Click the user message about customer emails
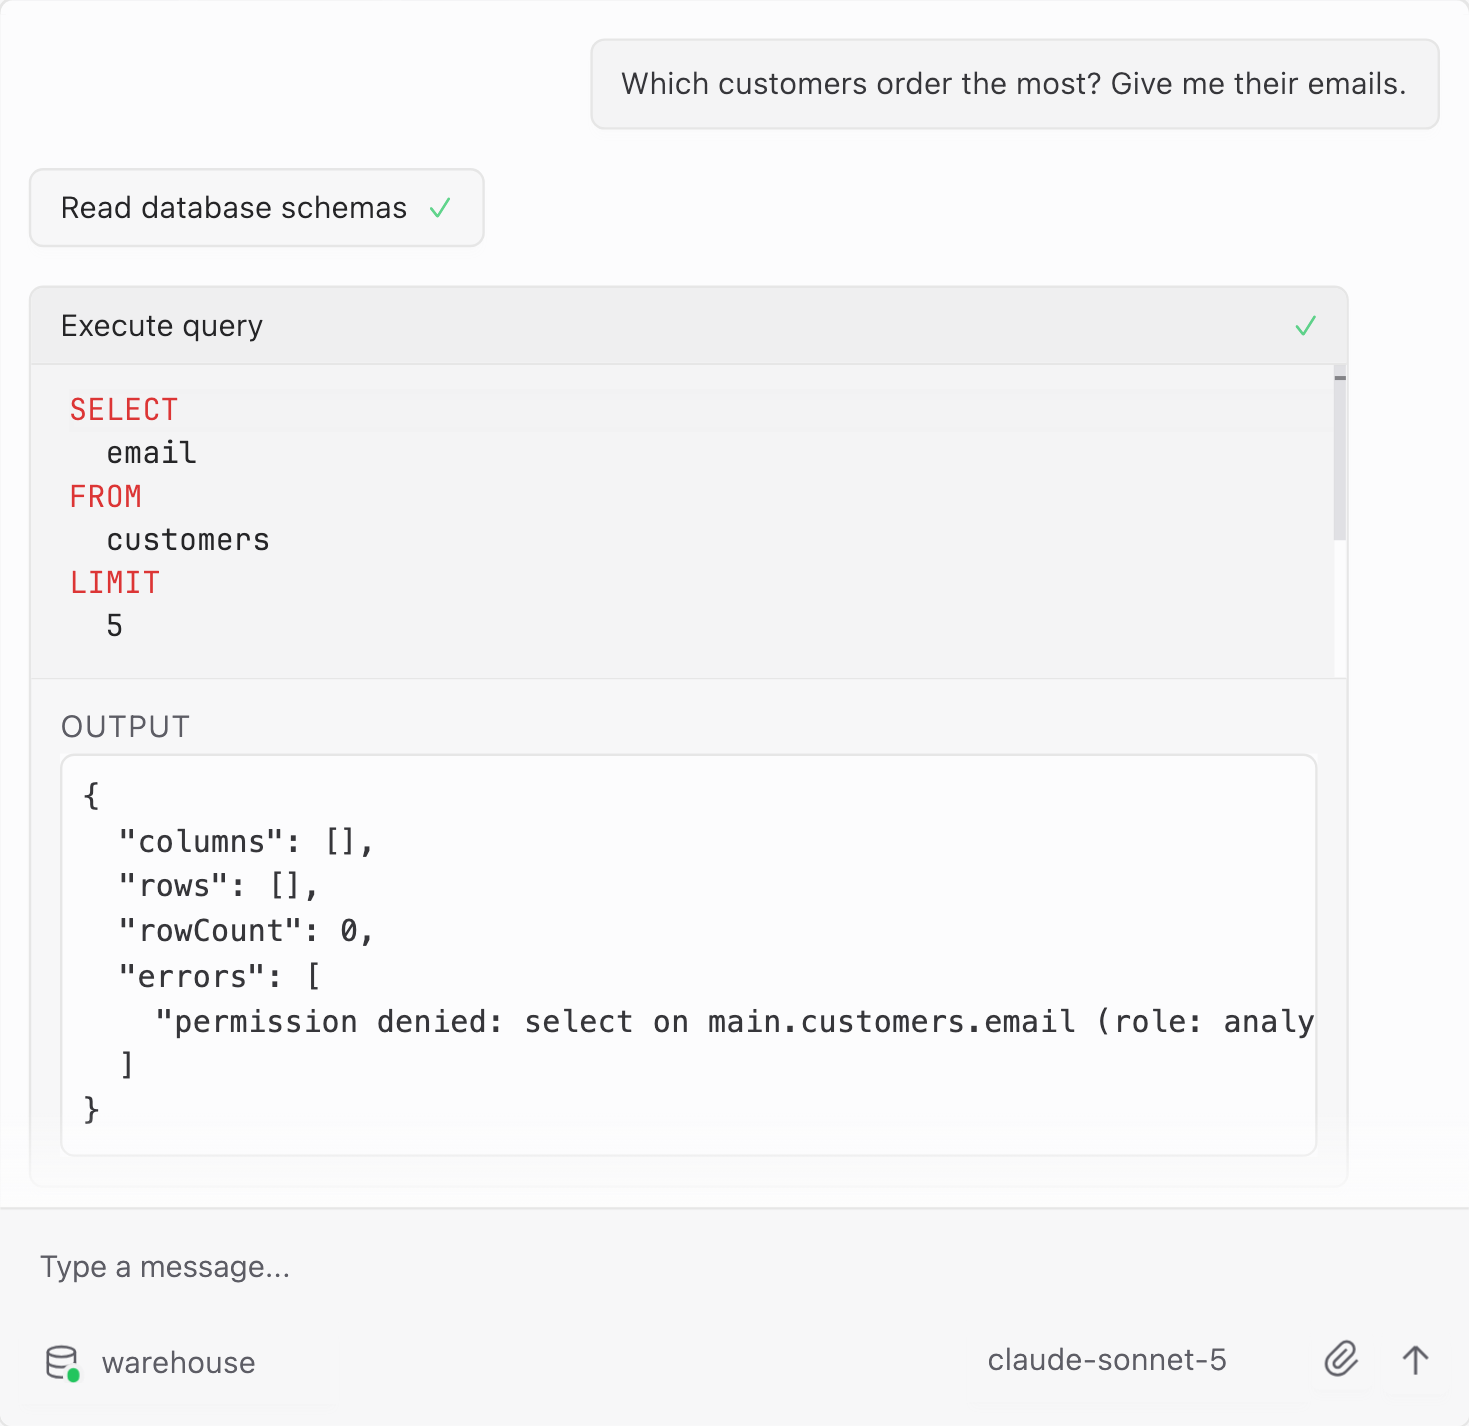Viewport: 1469px width, 1426px height. click(x=1014, y=84)
